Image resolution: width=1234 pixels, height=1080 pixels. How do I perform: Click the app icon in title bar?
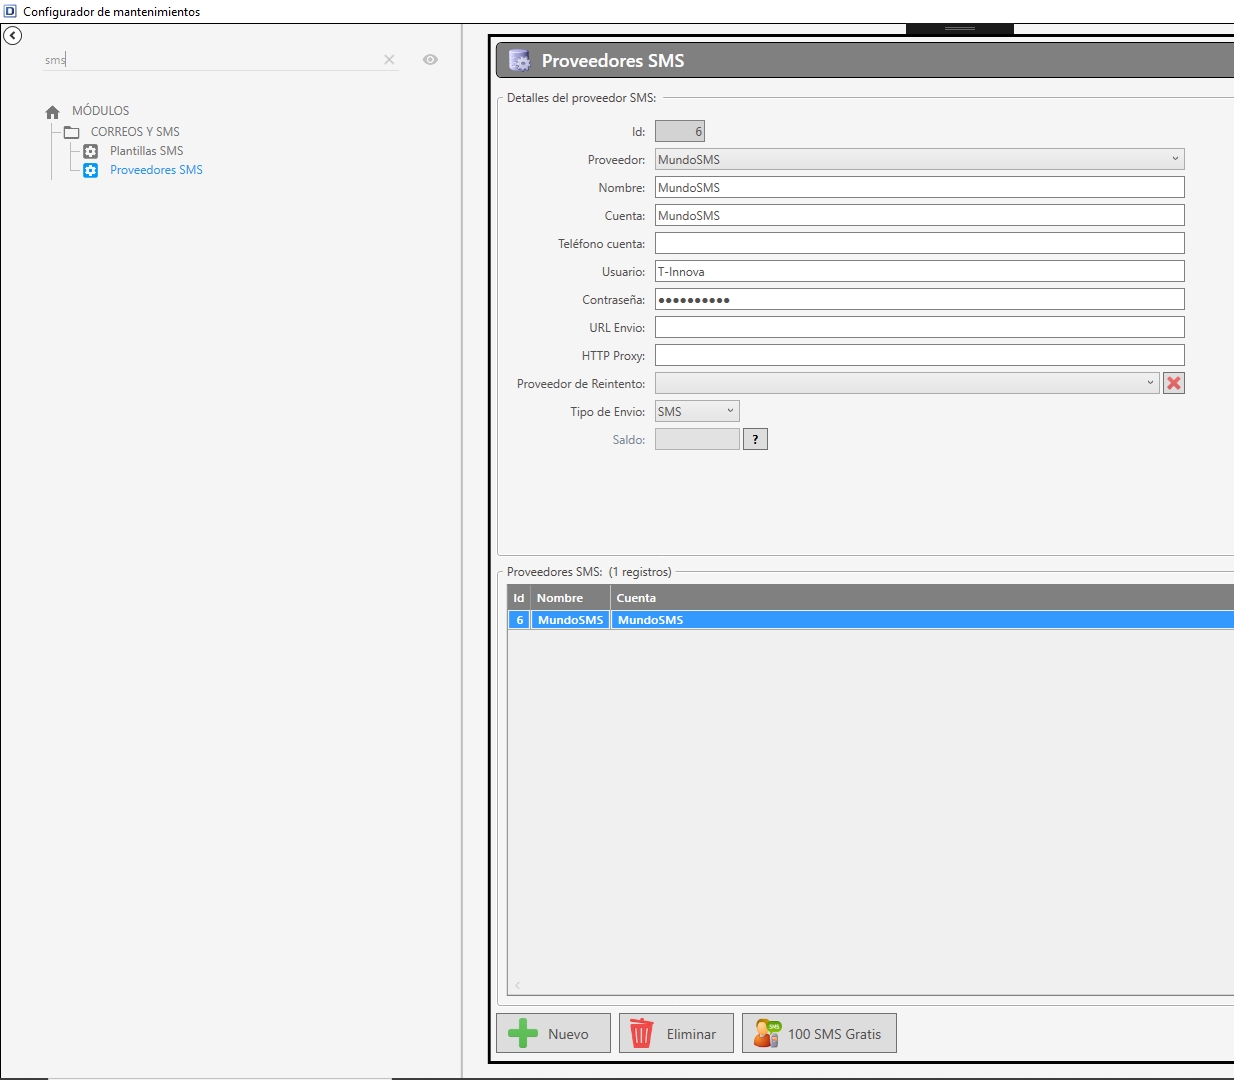[10, 11]
